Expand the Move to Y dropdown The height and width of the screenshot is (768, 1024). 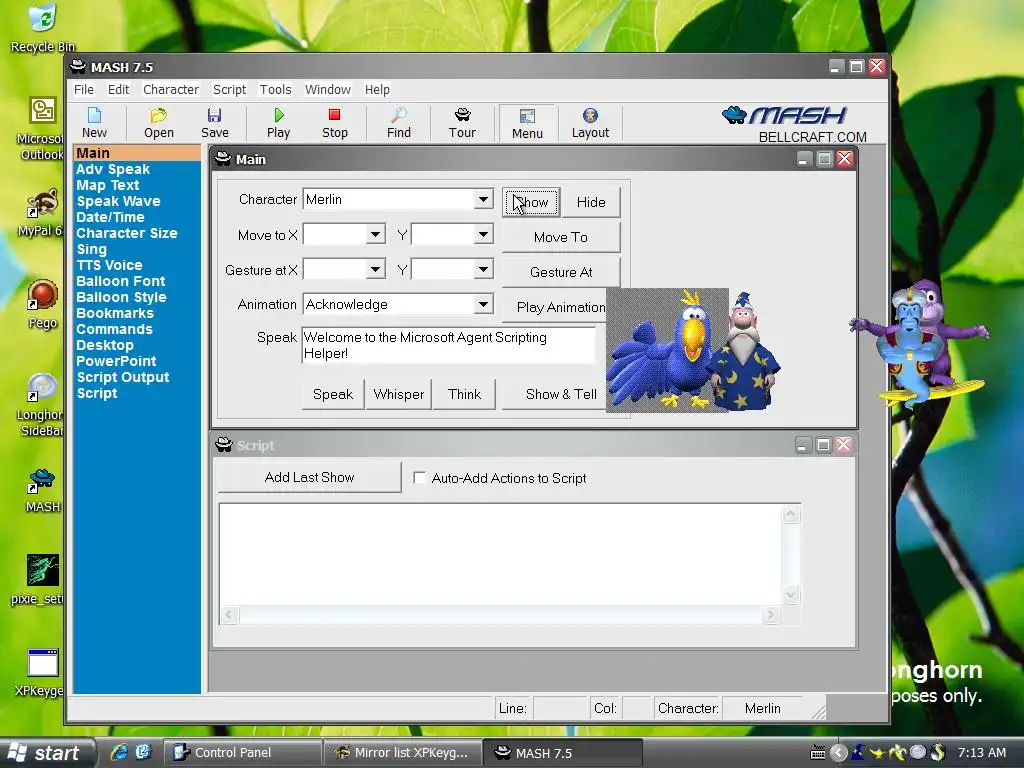click(x=483, y=234)
